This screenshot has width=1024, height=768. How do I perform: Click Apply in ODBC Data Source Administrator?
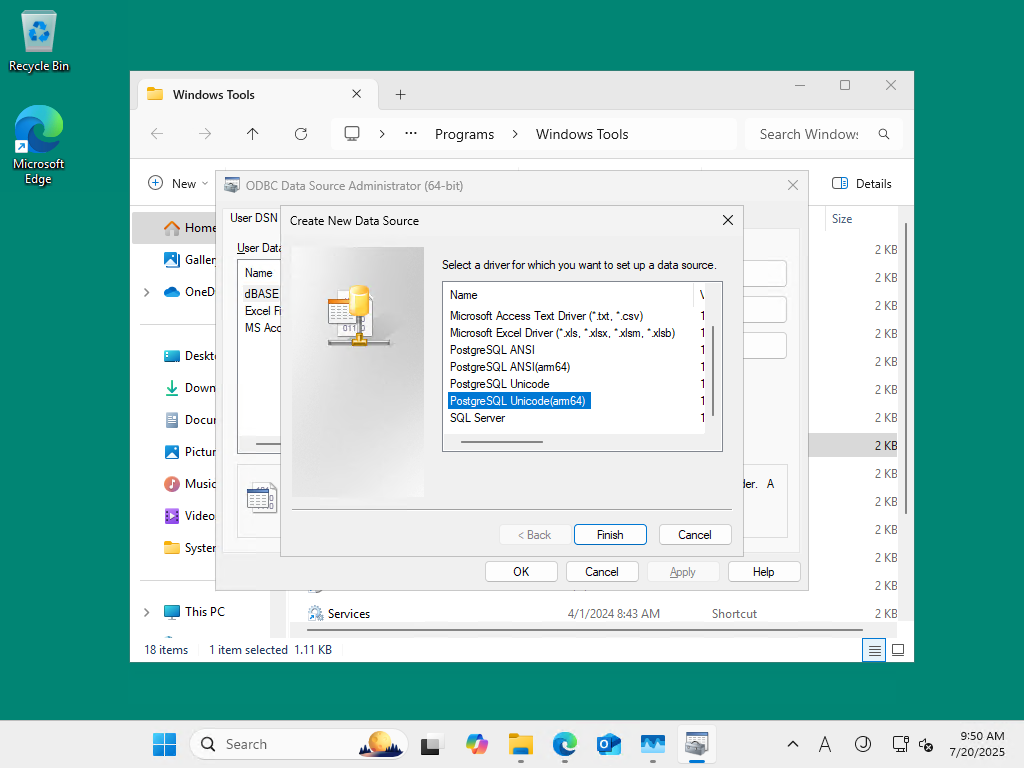(682, 571)
